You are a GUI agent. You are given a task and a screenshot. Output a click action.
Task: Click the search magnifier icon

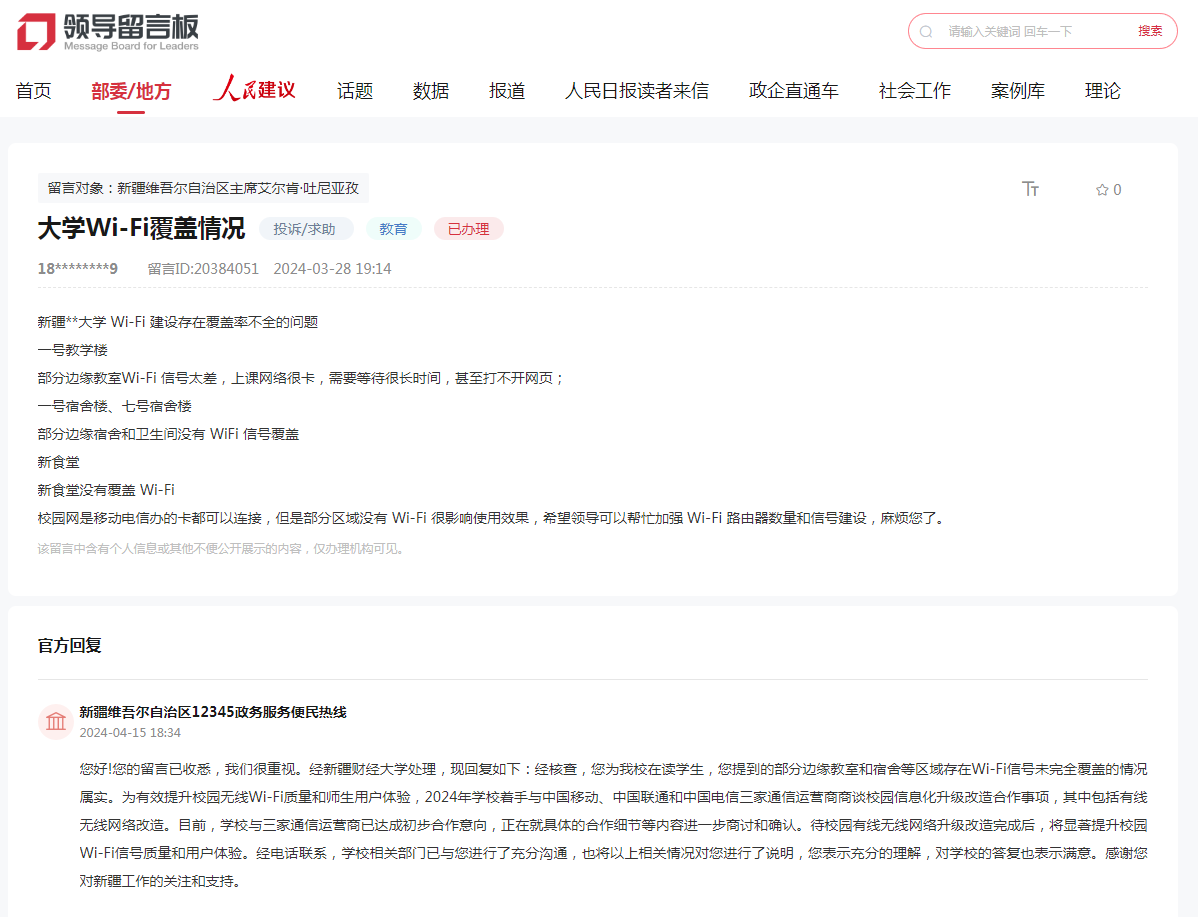click(x=927, y=32)
